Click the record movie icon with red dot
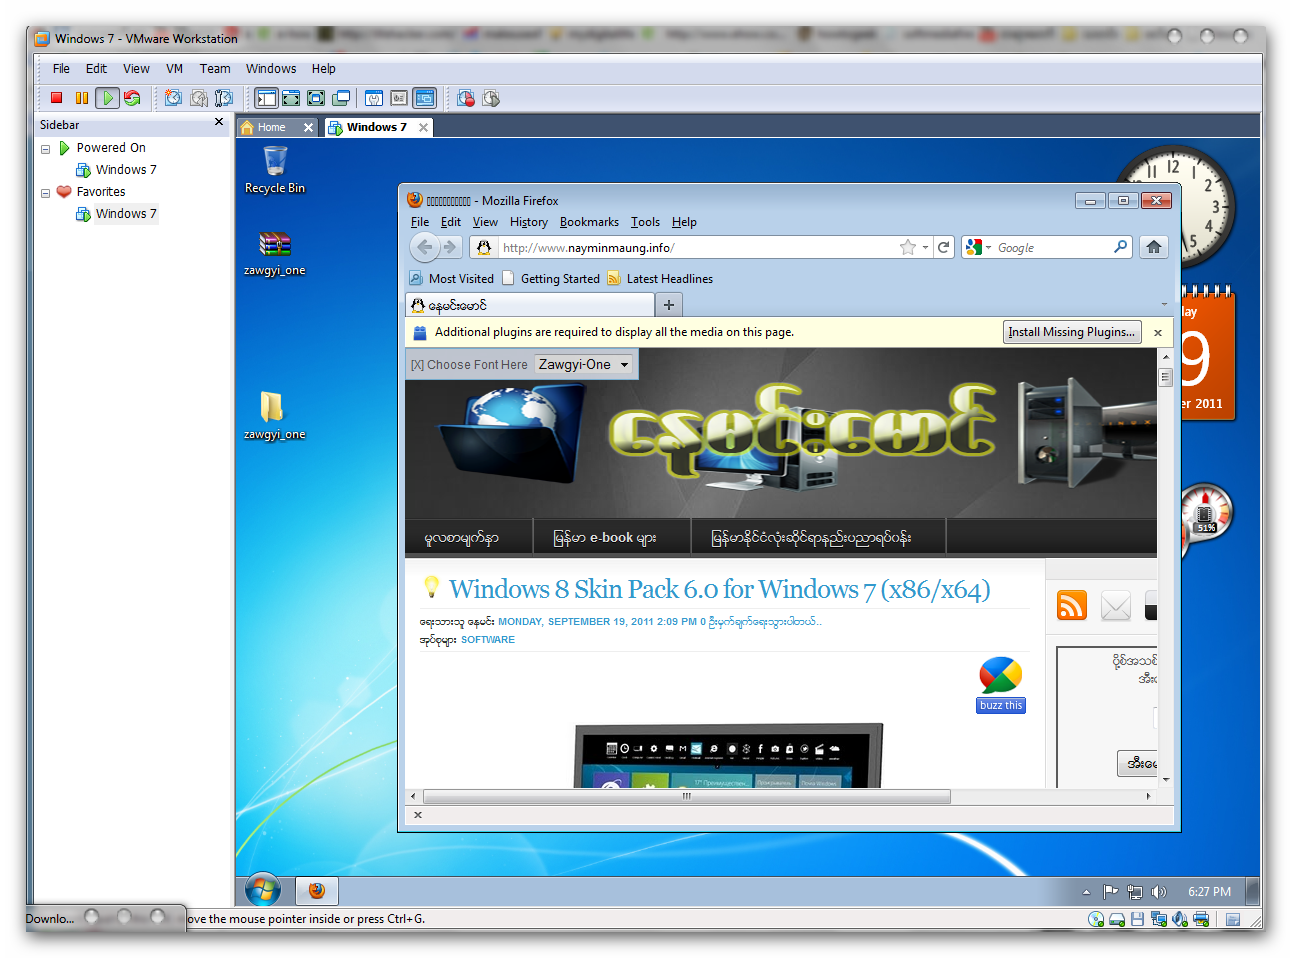Image resolution: width=1292 pixels, height=958 pixels. pyautogui.click(x=466, y=98)
